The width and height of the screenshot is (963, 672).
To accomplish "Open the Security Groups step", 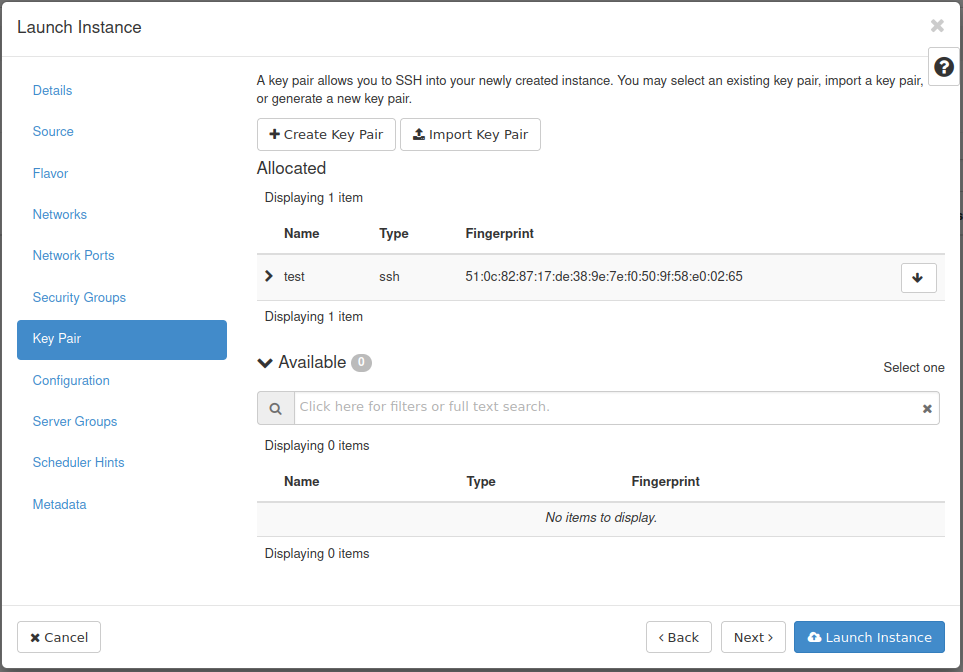I will point(79,298).
